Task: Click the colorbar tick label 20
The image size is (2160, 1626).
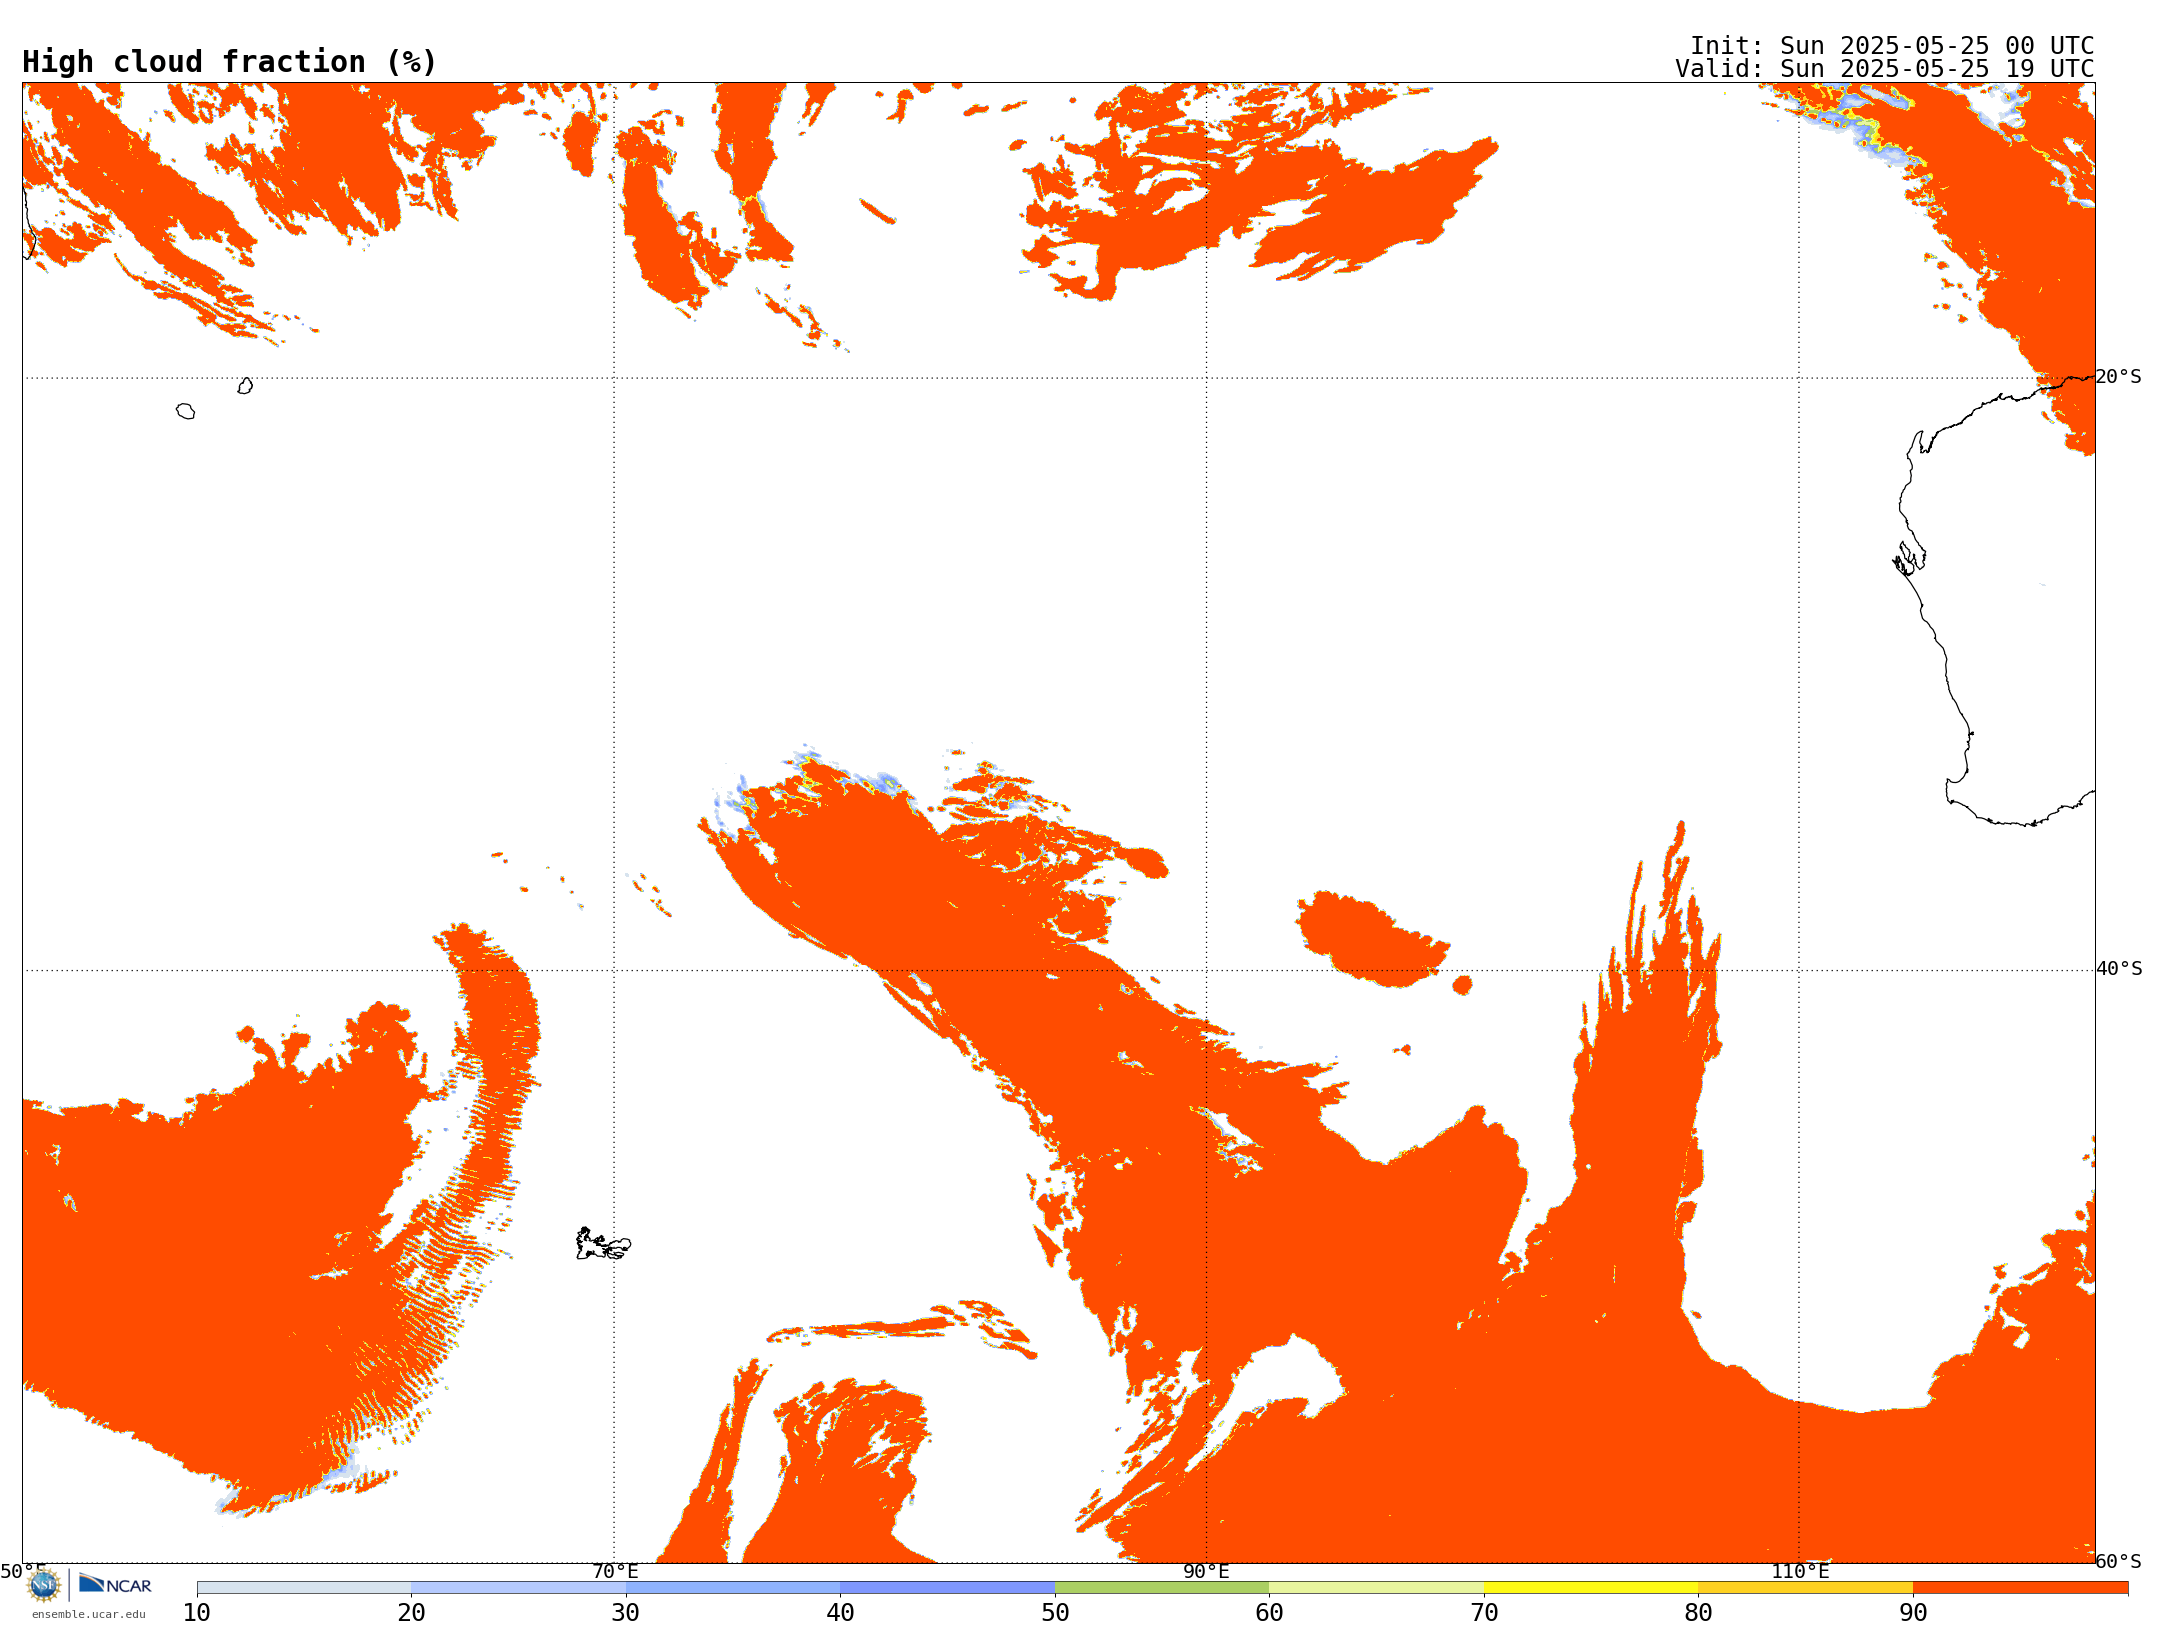Action: tap(411, 1613)
